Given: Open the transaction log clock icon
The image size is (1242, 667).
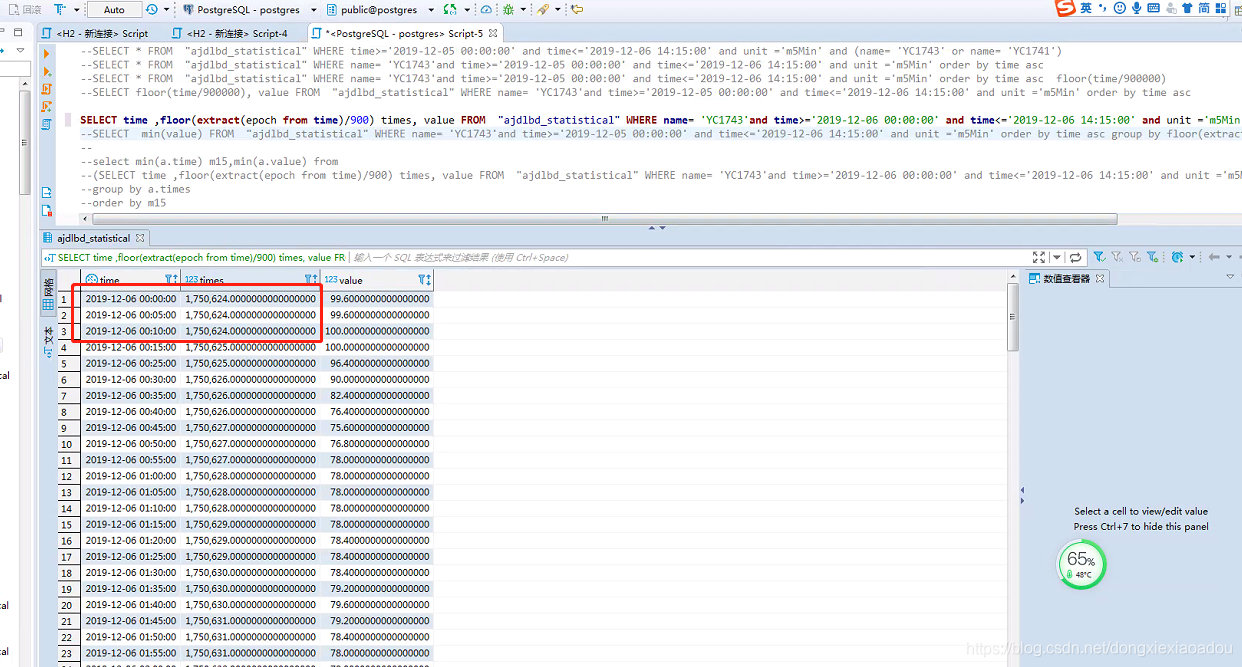Looking at the screenshot, I should pos(151,9).
